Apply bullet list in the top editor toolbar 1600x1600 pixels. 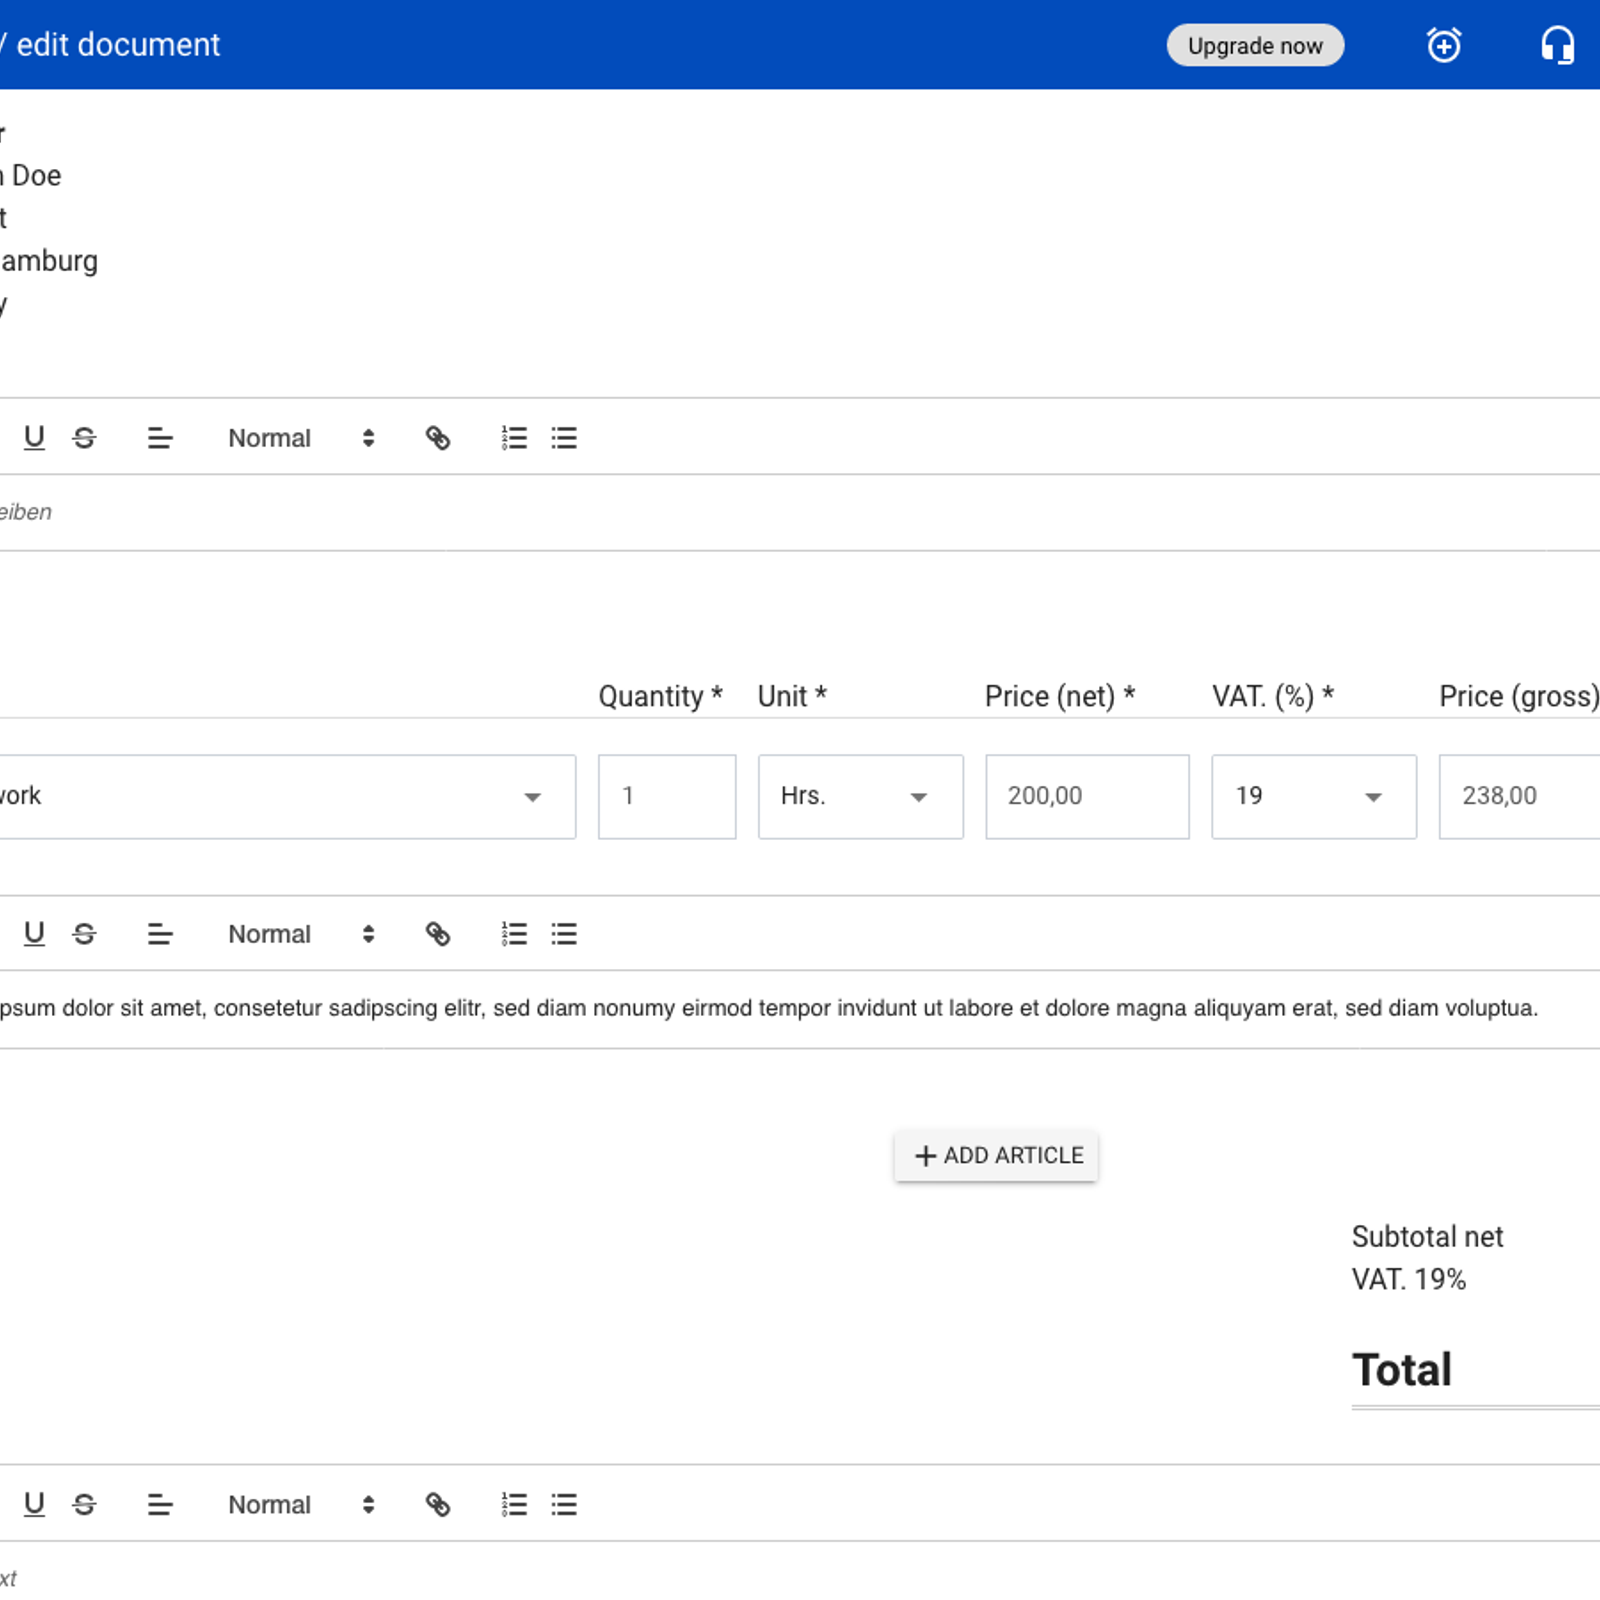tap(564, 438)
